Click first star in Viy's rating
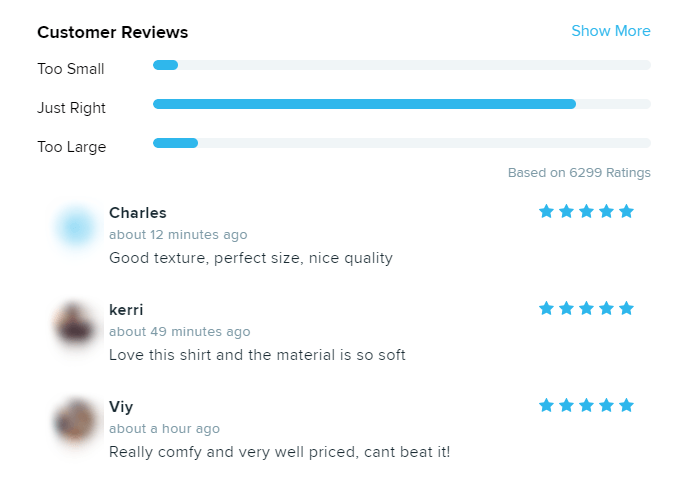The image size is (700, 483). click(547, 405)
